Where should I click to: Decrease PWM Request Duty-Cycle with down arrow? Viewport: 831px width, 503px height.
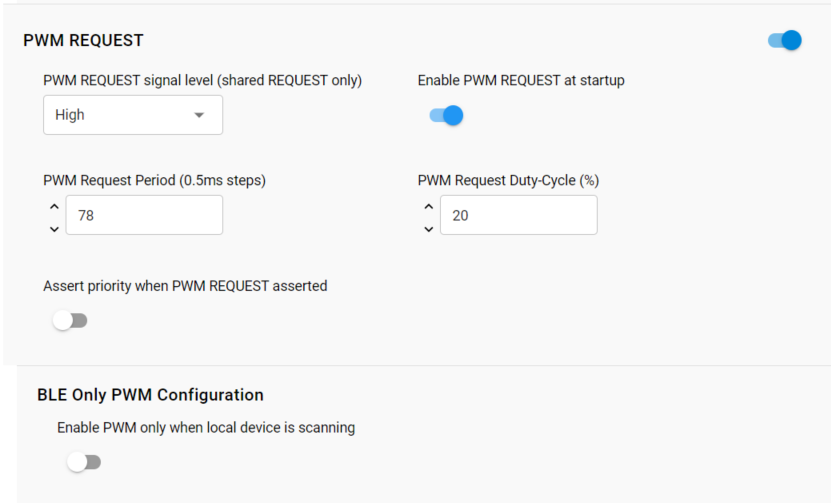(x=428, y=229)
